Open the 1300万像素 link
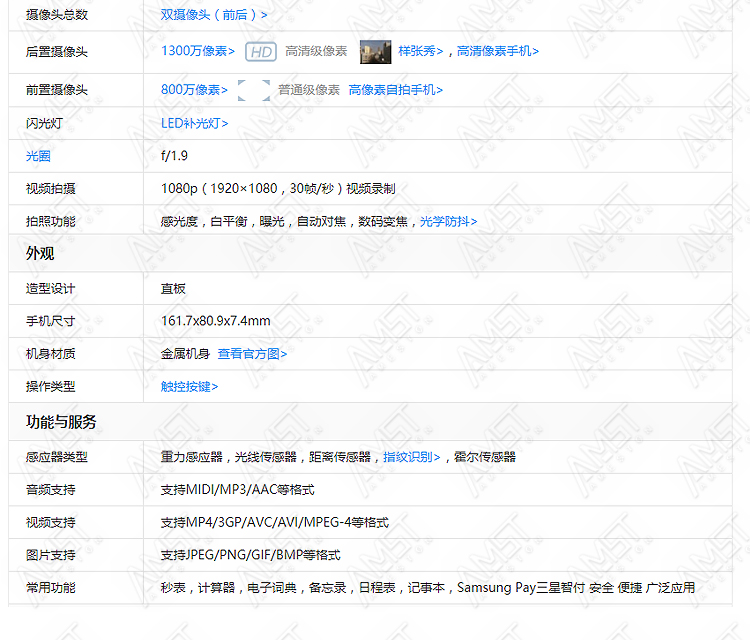The width and height of the screenshot is (750, 640). tap(198, 51)
